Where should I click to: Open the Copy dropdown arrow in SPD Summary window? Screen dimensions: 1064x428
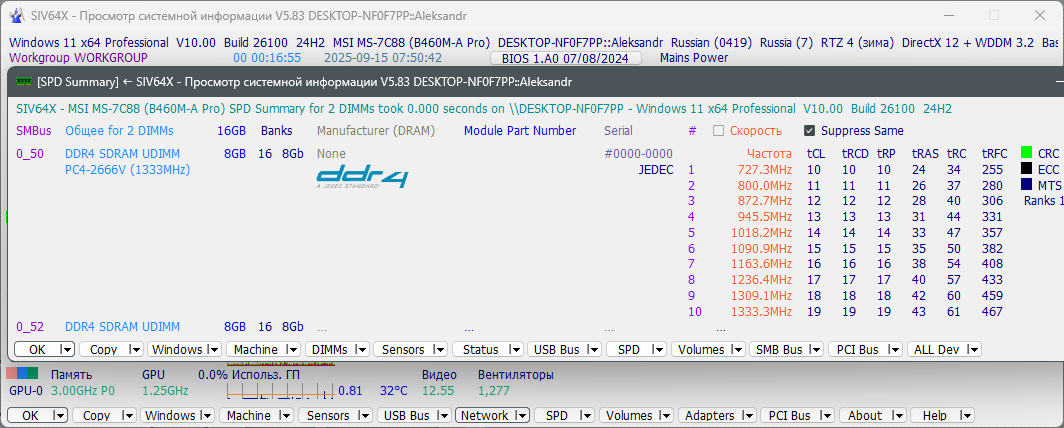click(135, 350)
